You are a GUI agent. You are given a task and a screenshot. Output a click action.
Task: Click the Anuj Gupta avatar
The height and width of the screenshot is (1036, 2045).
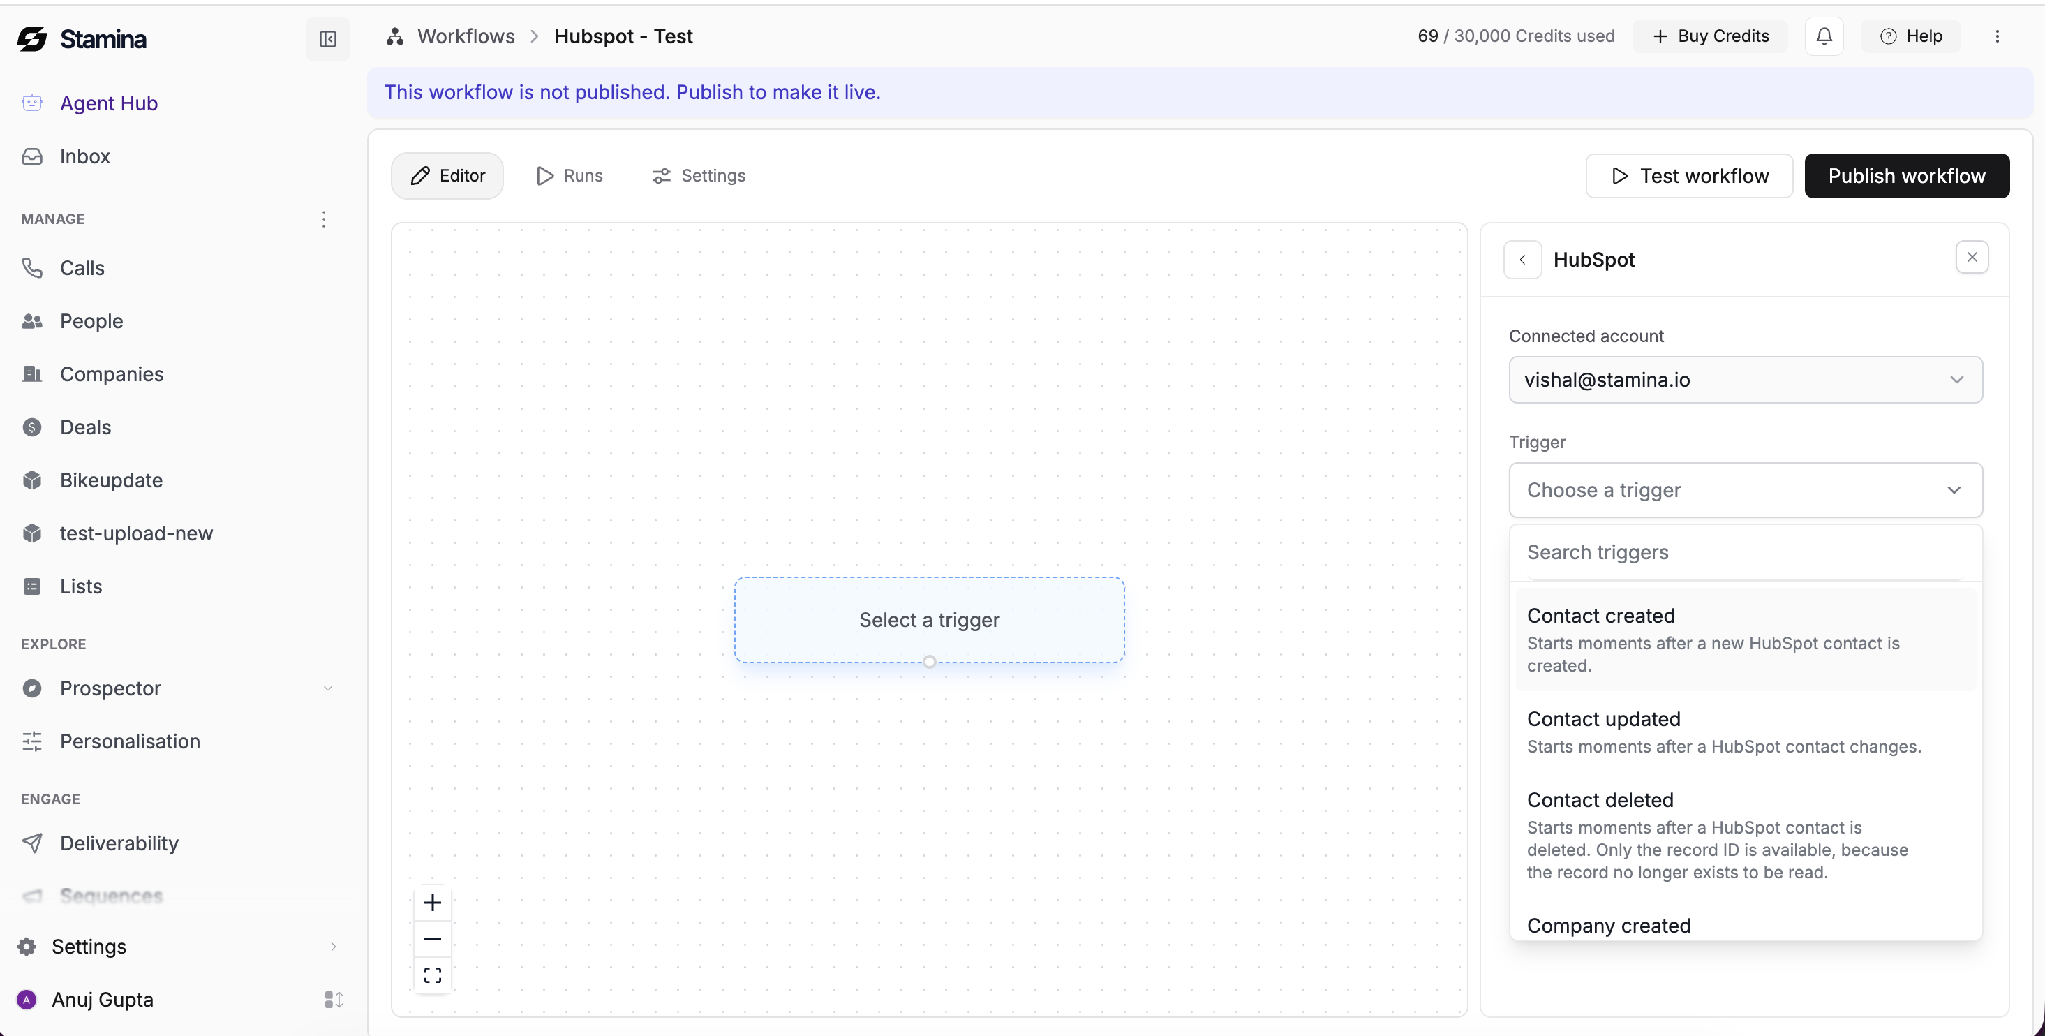(27, 1000)
